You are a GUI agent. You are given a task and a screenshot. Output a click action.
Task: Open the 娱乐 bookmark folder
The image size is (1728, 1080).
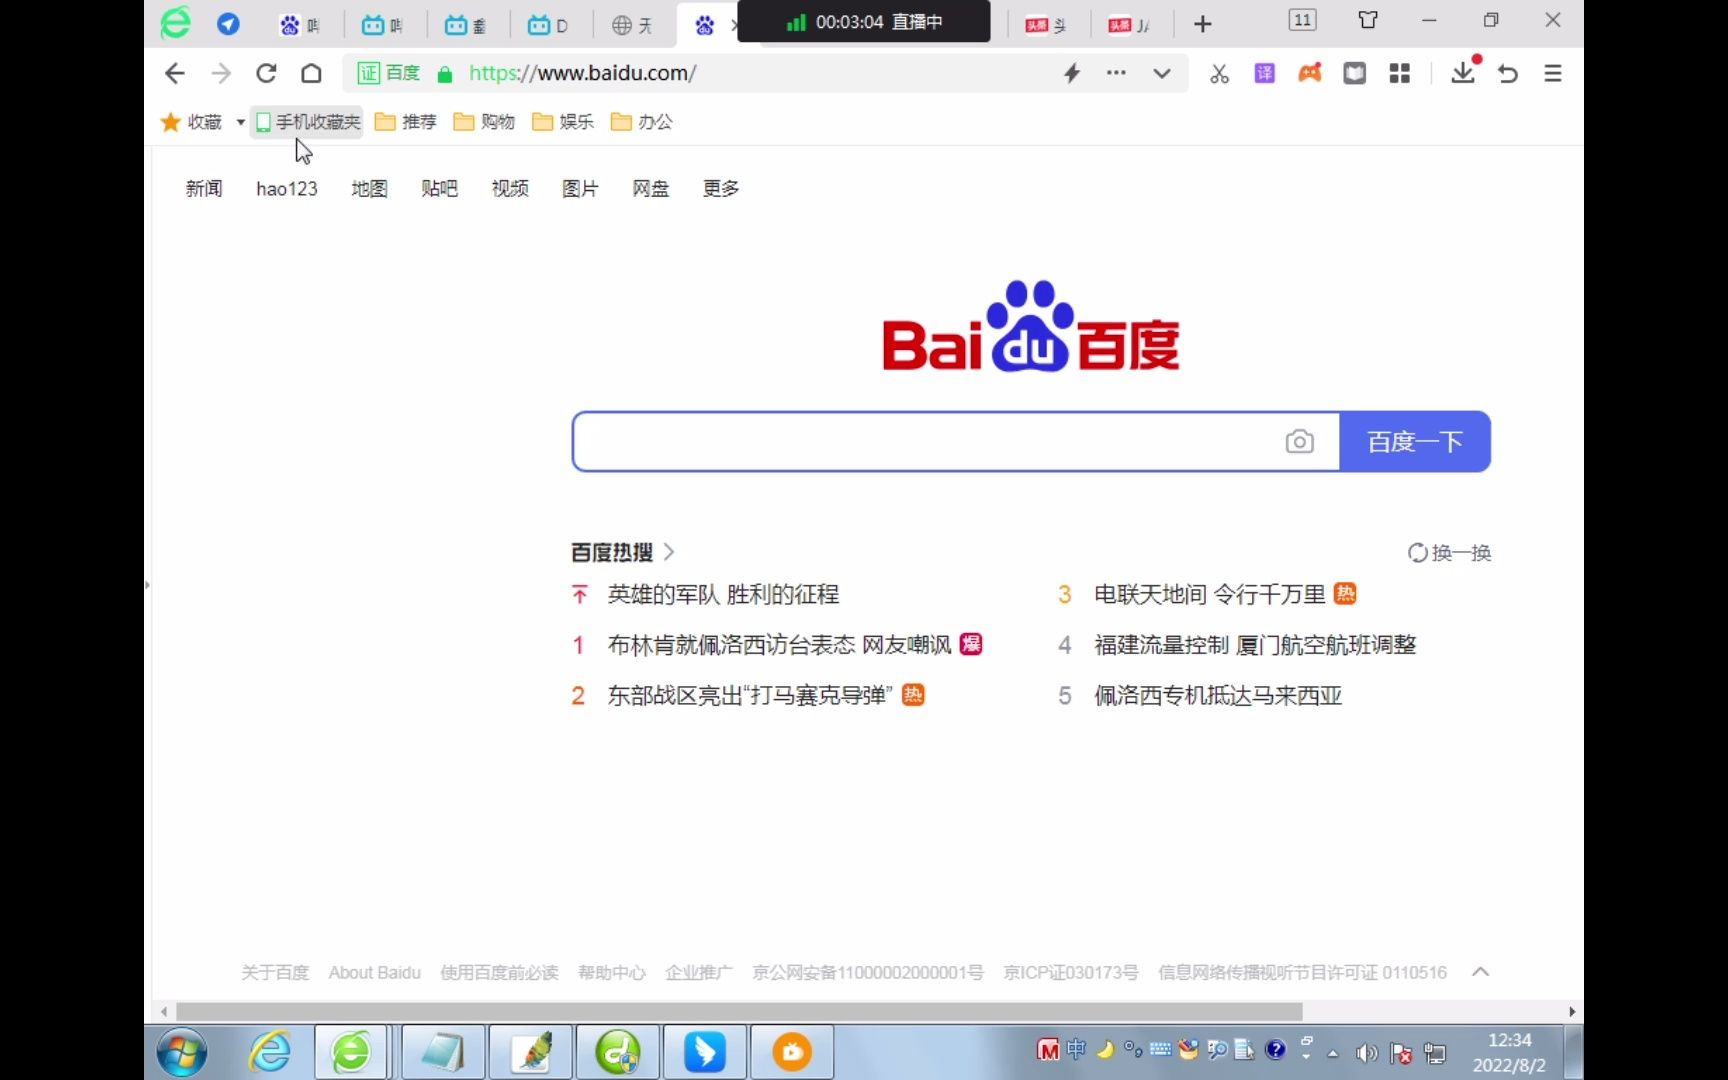point(563,122)
